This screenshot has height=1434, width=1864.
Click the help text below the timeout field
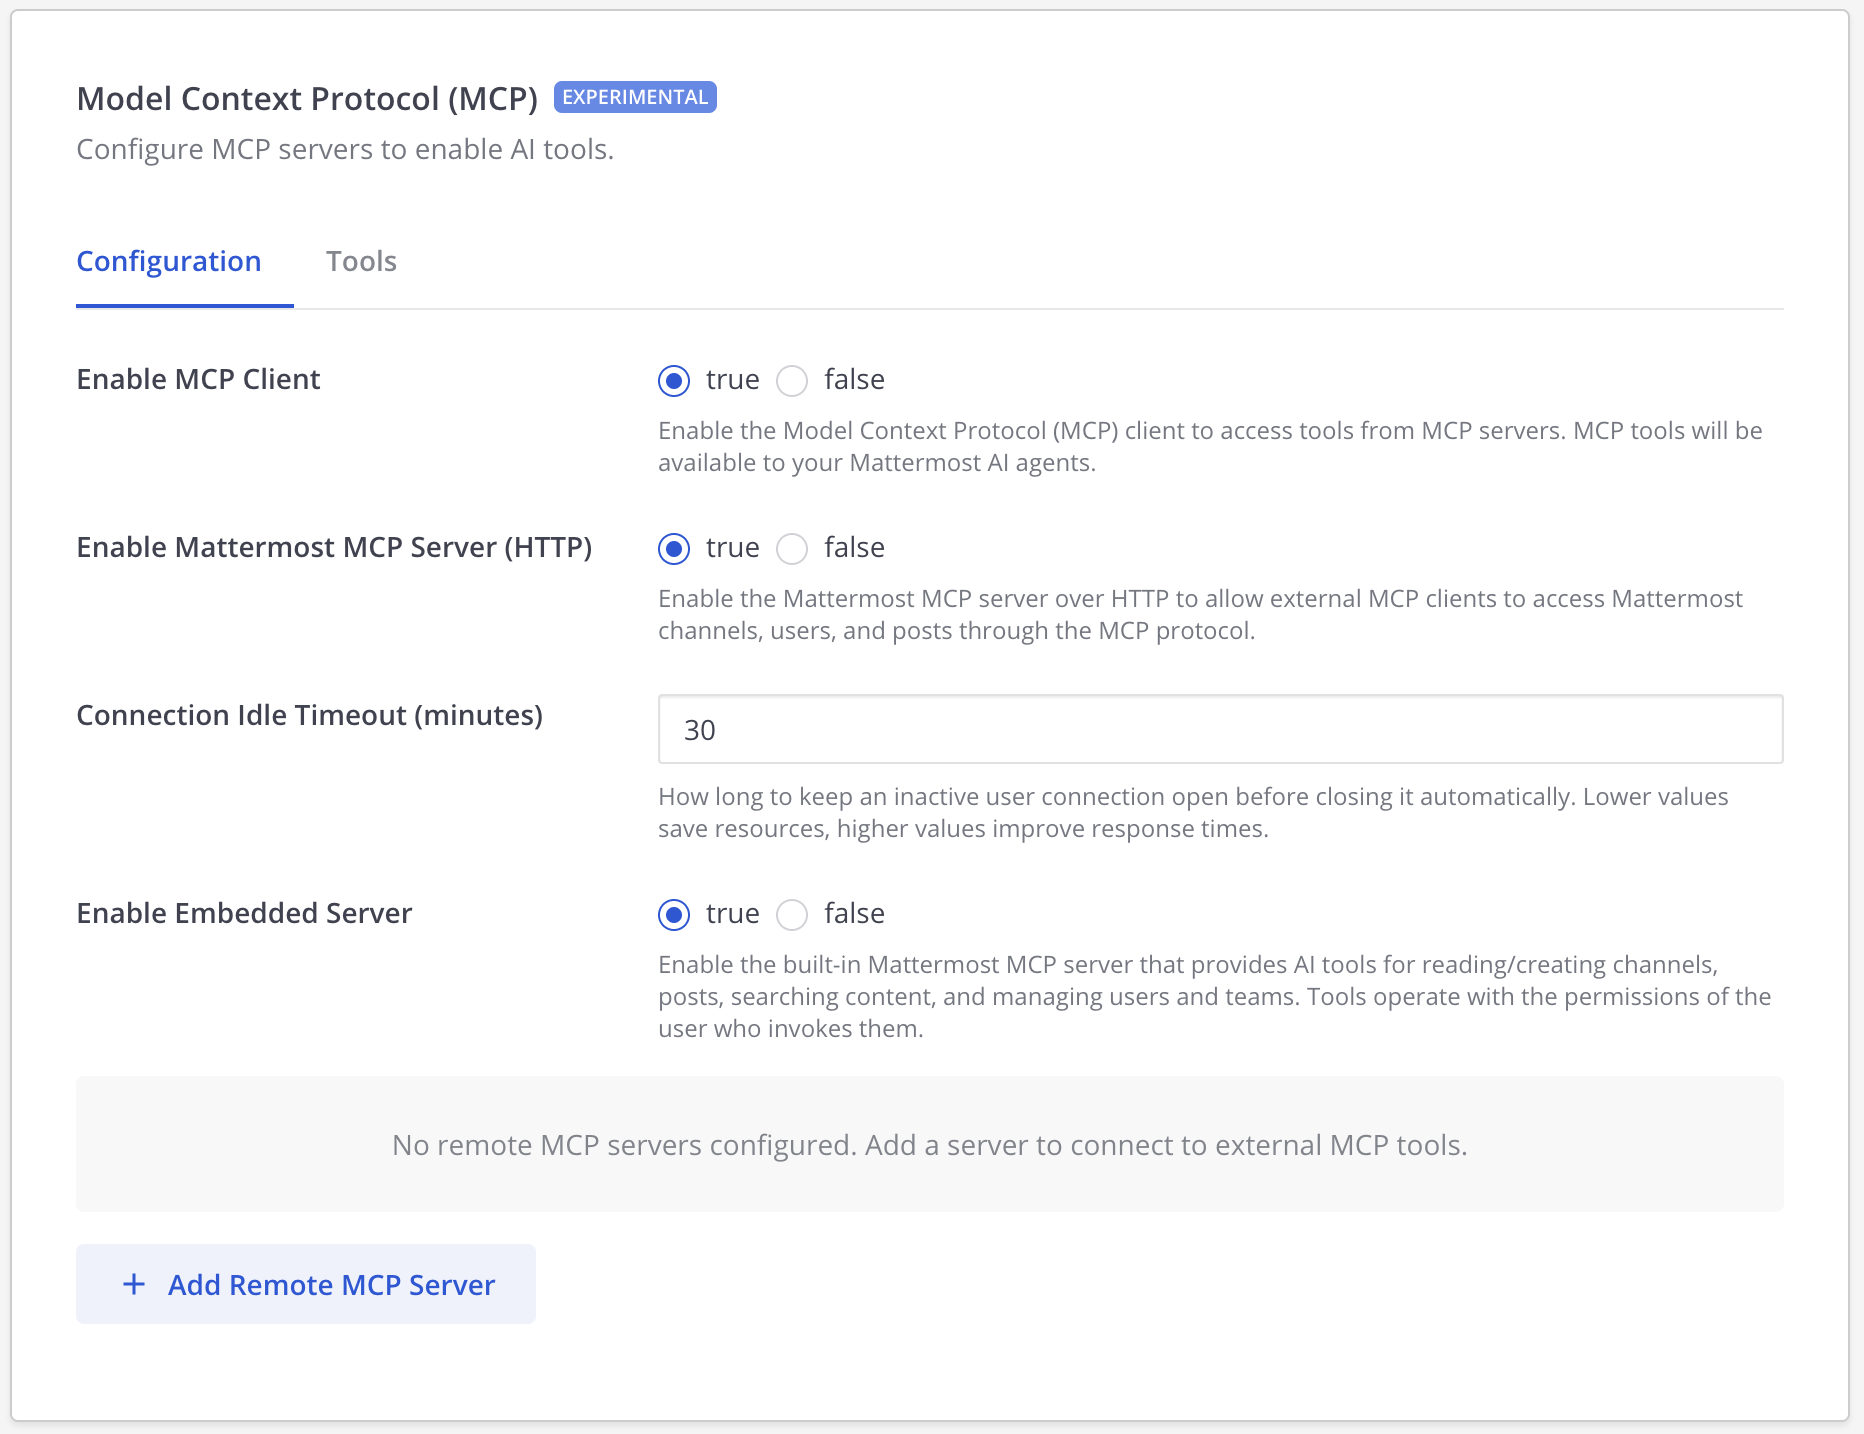(1192, 812)
